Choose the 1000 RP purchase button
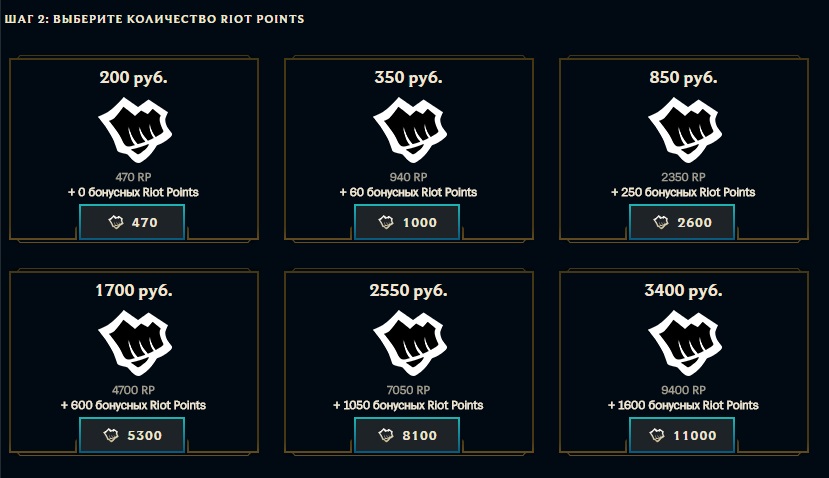Viewport: 829px width, 478px height. [x=407, y=222]
